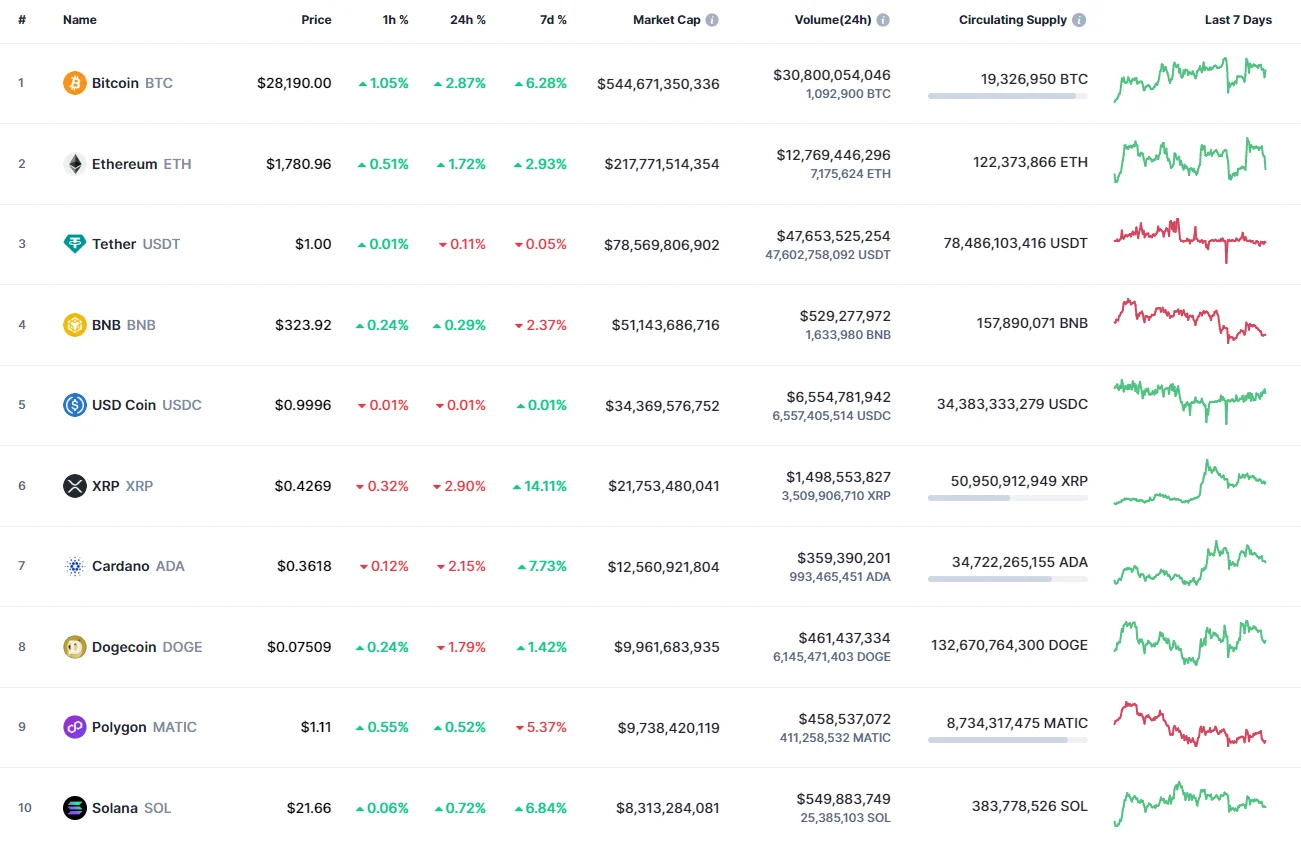Click the Bitcoin logo icon
The height and width of the screenshot is (841, 1301).
click(x=75, y=83)
